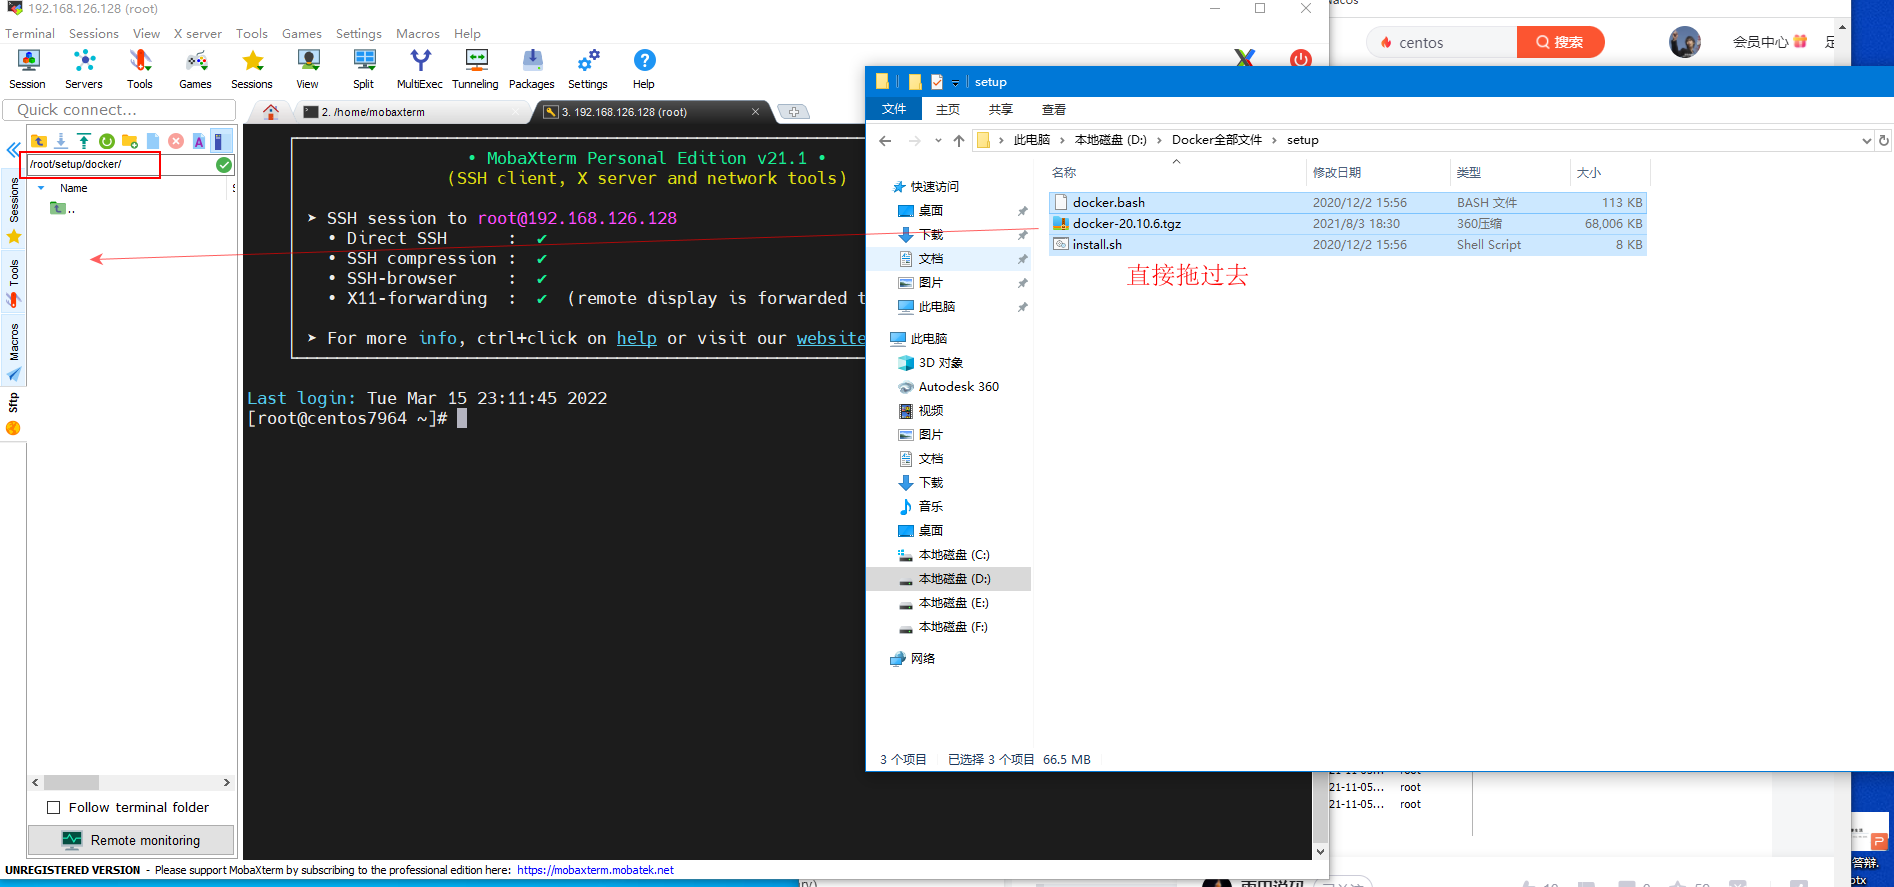The height and width of the screenshot is (887, 1894).
Task: Expand the Name column sort arrow
Action: tap(41, 188)
